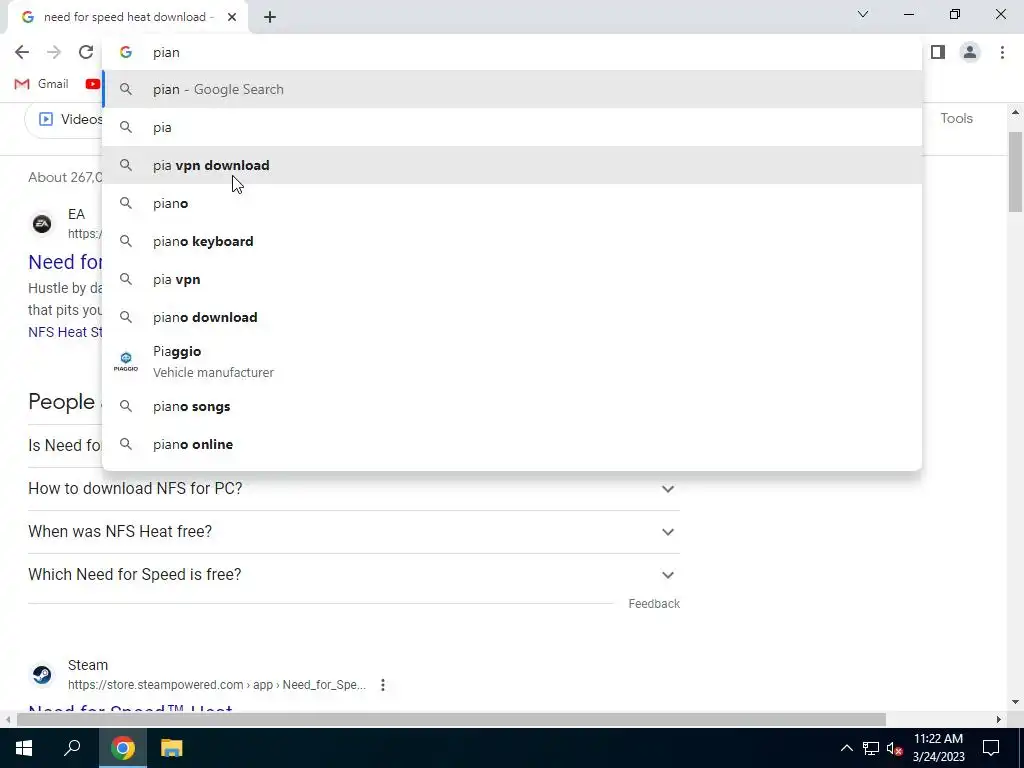Expand 'Which Need for Speed is free?'
1024x768 pixels.
click(x=351, y=575)
